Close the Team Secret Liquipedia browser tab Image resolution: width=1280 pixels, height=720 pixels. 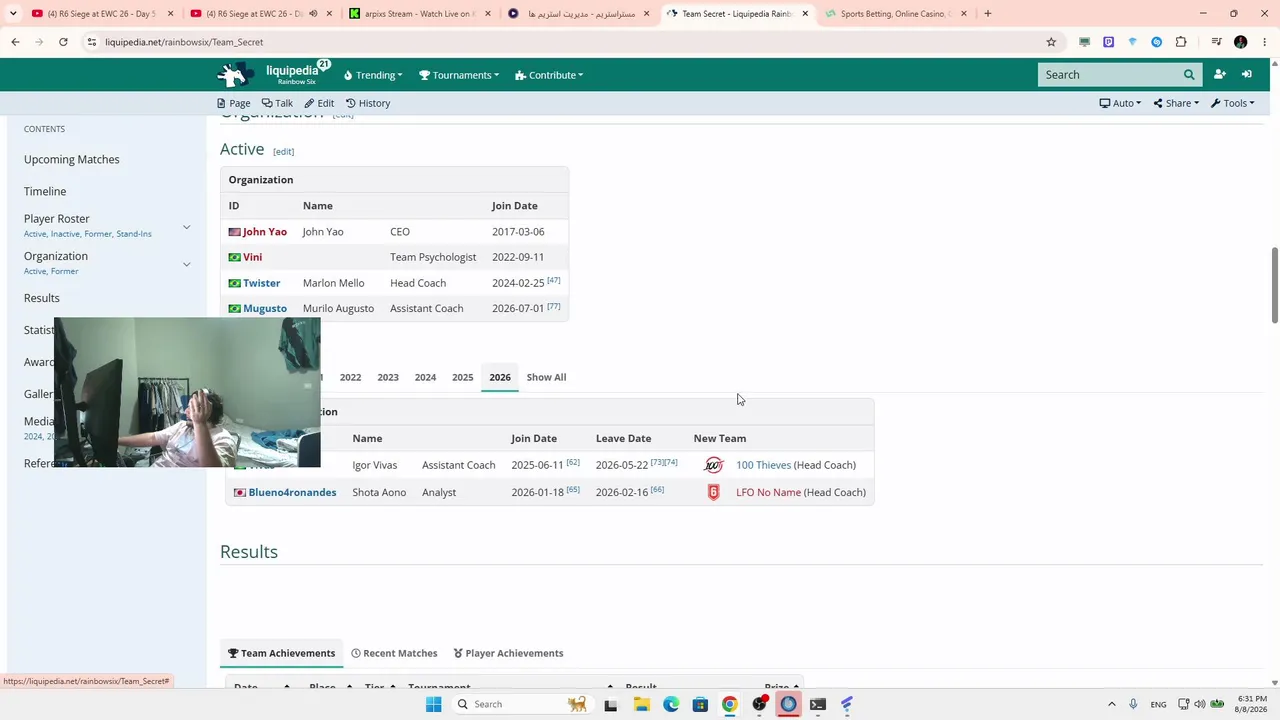point(804,14)
